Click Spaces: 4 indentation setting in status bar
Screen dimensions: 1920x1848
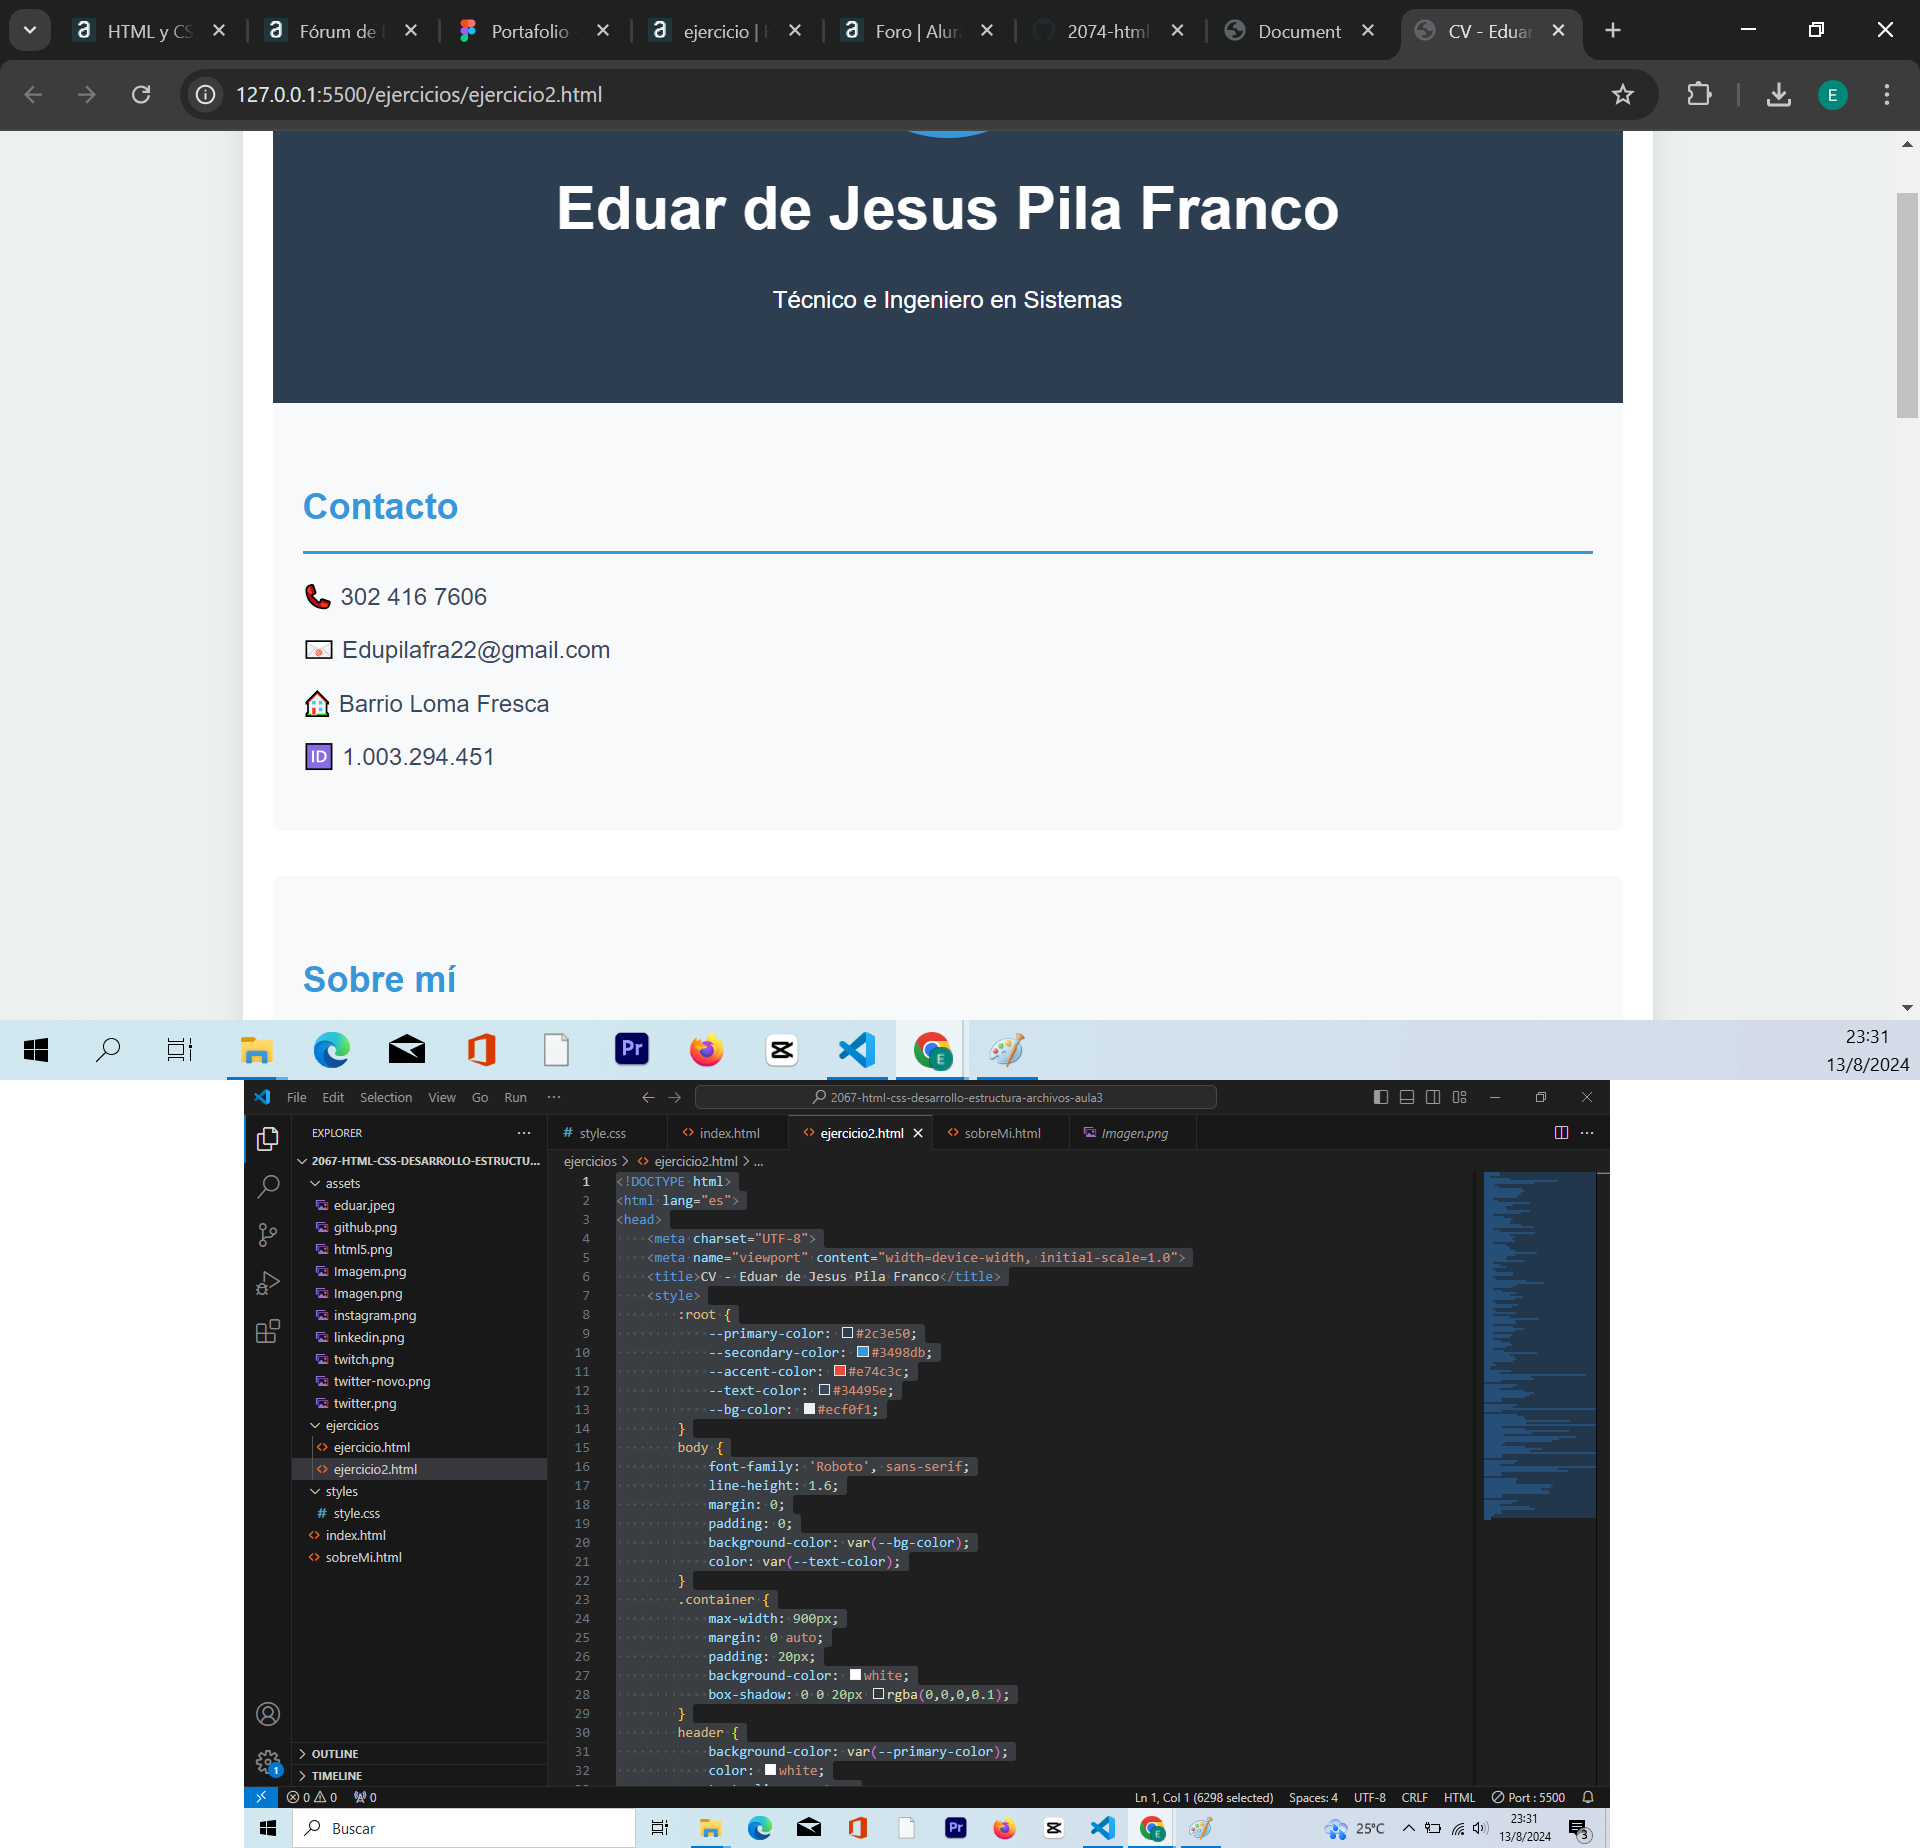click(1313, 1797)
